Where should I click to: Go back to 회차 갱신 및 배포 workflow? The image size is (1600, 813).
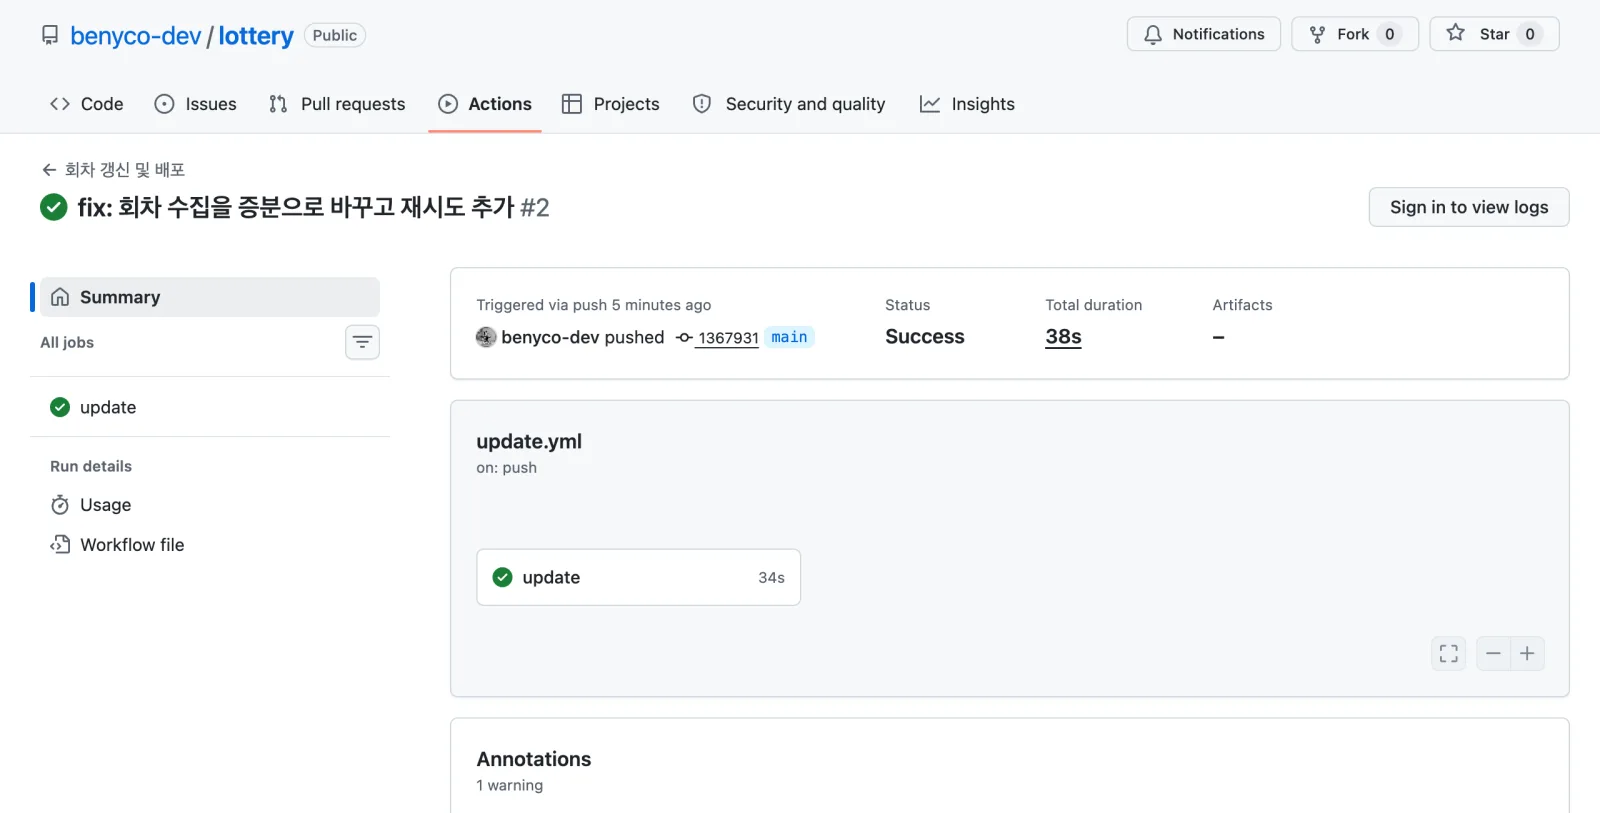click(113, 170)
